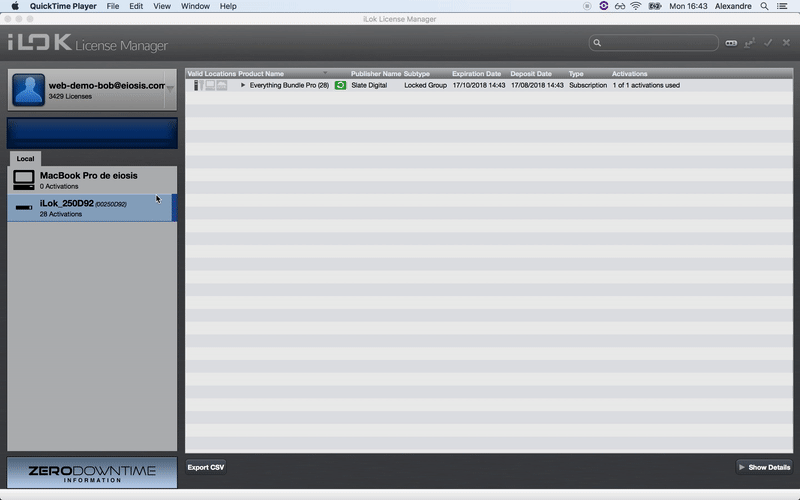Click the show all licenses tree icon
800x500 pixels.
click(x=749, y=43)
